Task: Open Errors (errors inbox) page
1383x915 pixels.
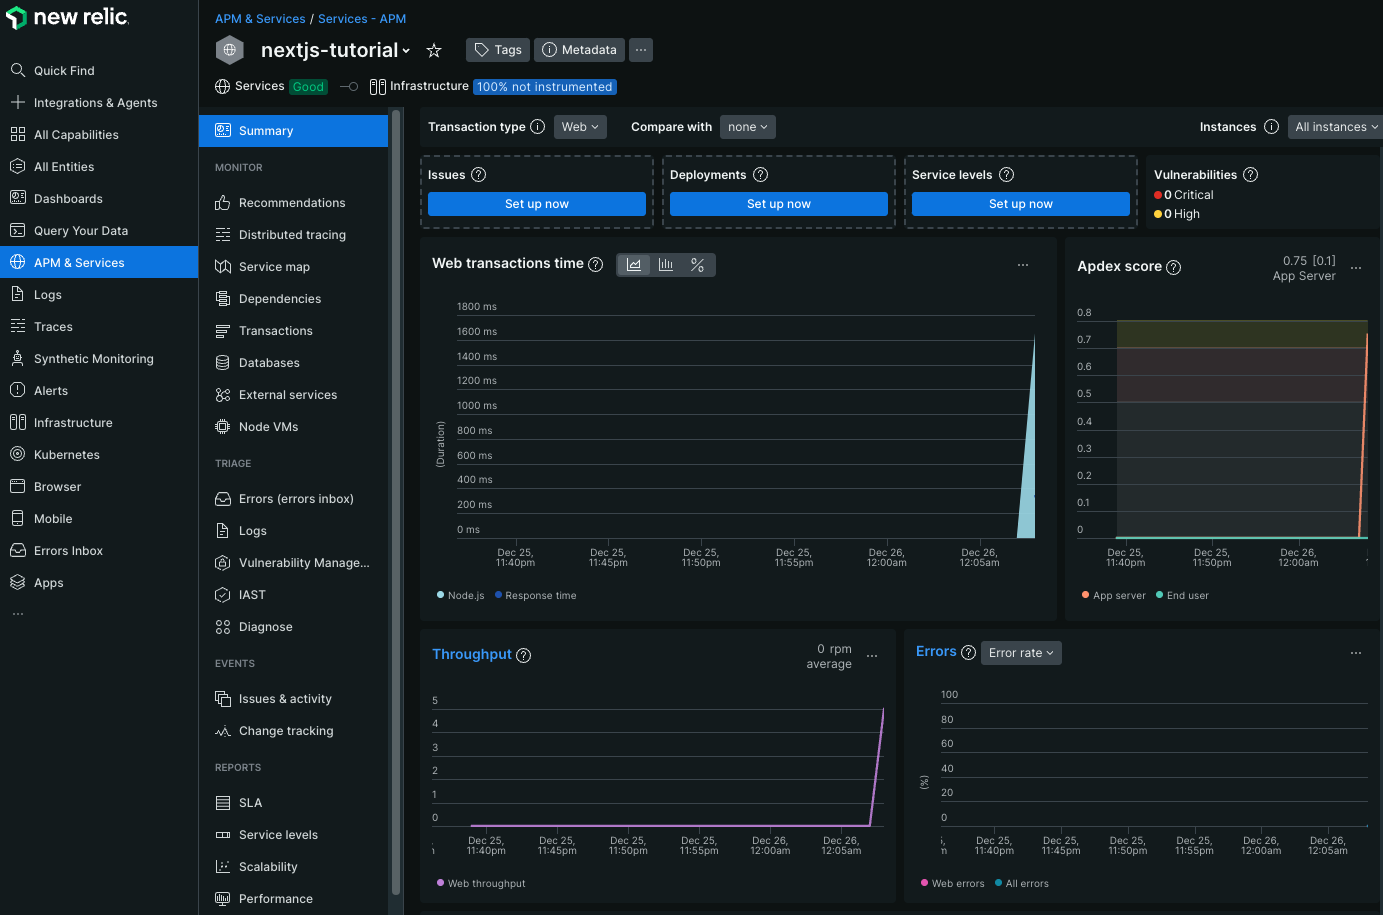Action: click(x=294, y=499)
